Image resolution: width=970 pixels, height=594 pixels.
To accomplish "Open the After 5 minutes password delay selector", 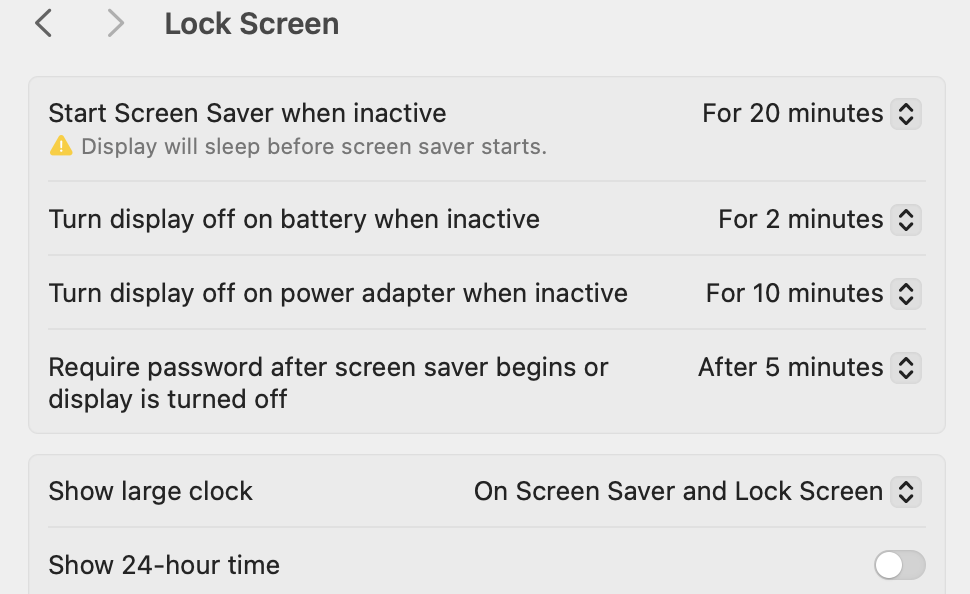I will 790,367.
